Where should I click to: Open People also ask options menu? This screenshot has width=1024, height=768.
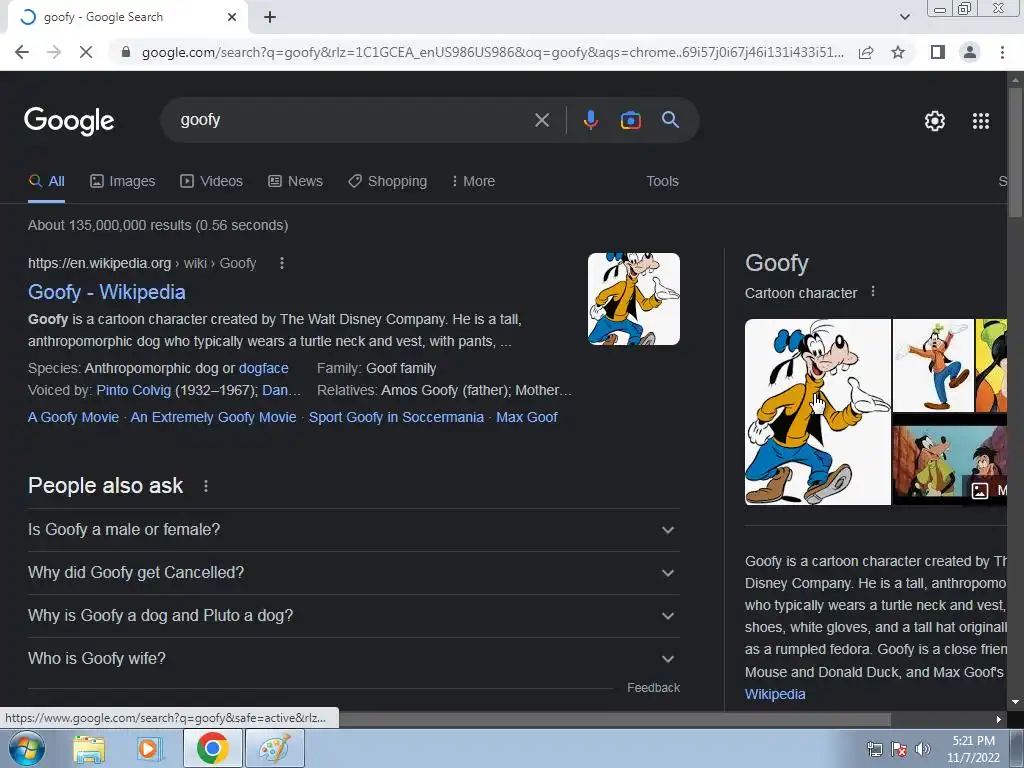[206, 486]
